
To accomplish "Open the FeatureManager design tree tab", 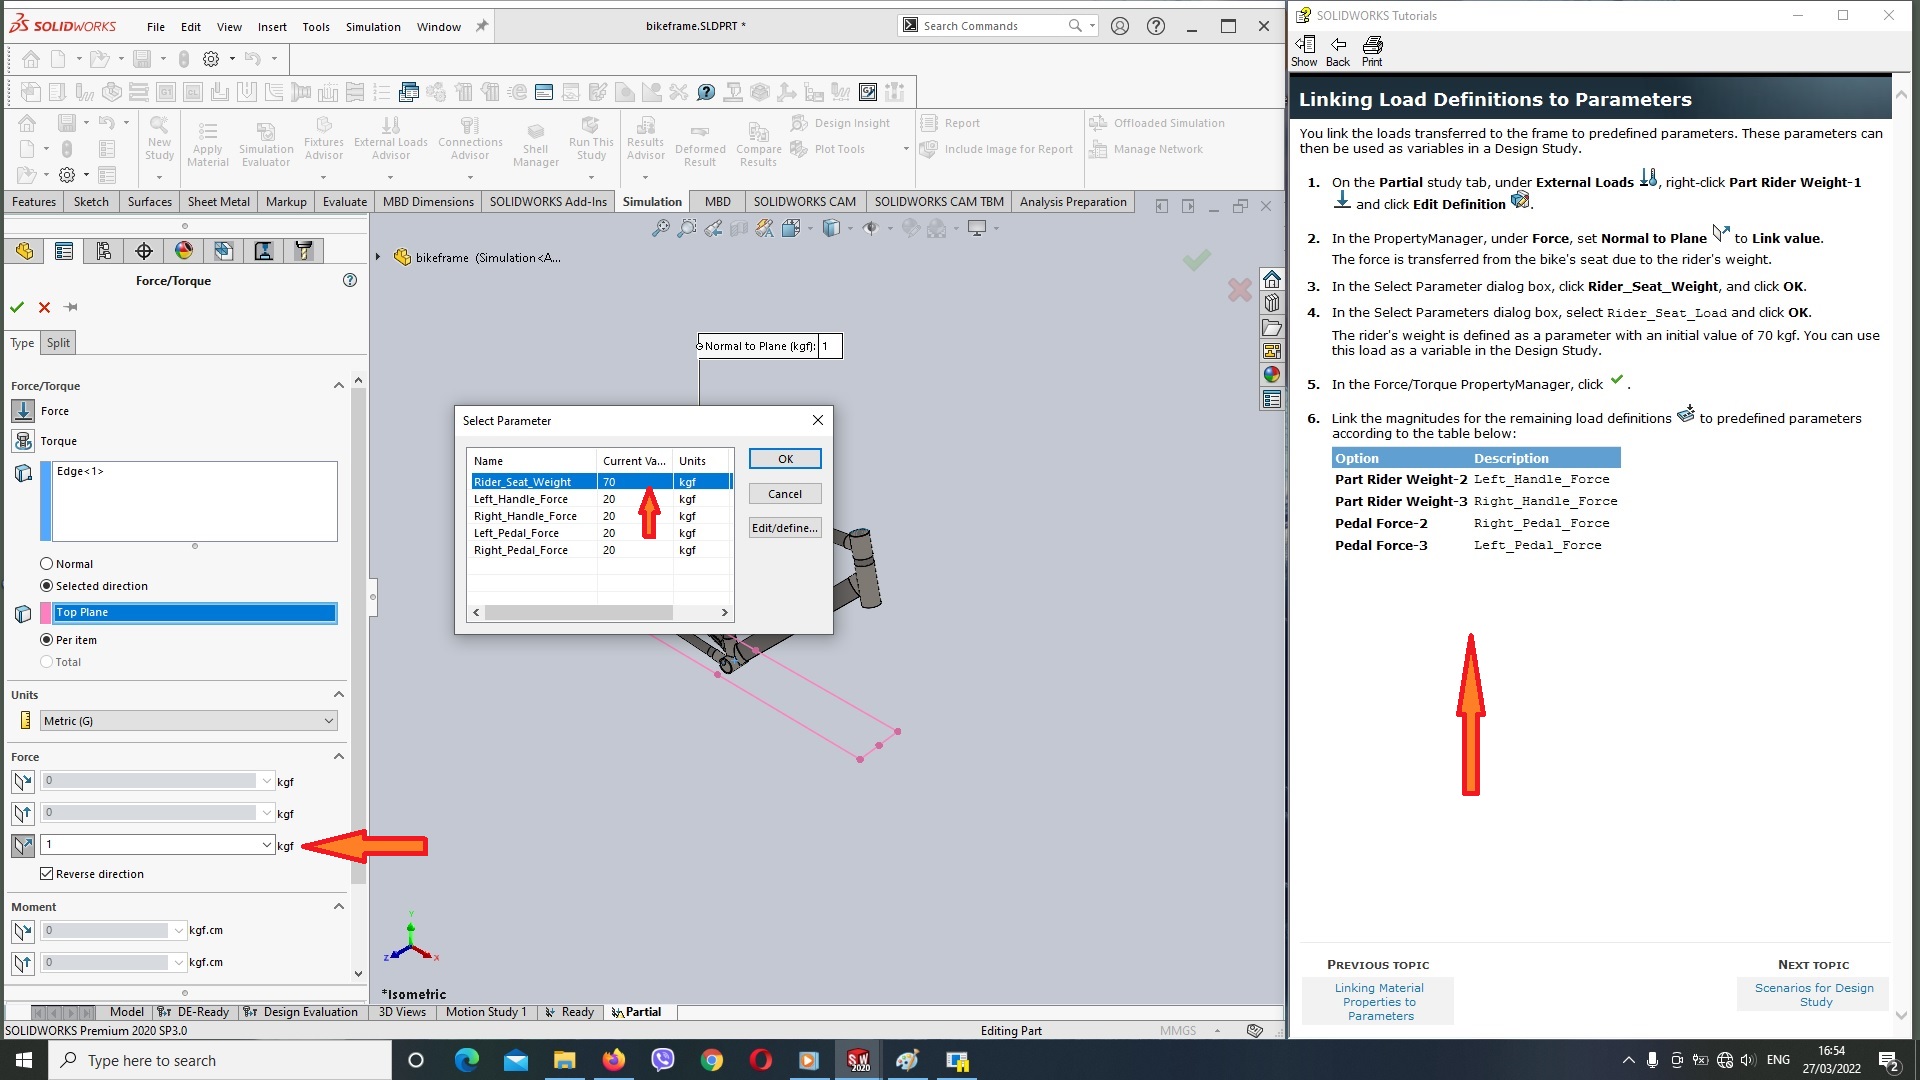I will pyautogui.click(x=24, y=251).
